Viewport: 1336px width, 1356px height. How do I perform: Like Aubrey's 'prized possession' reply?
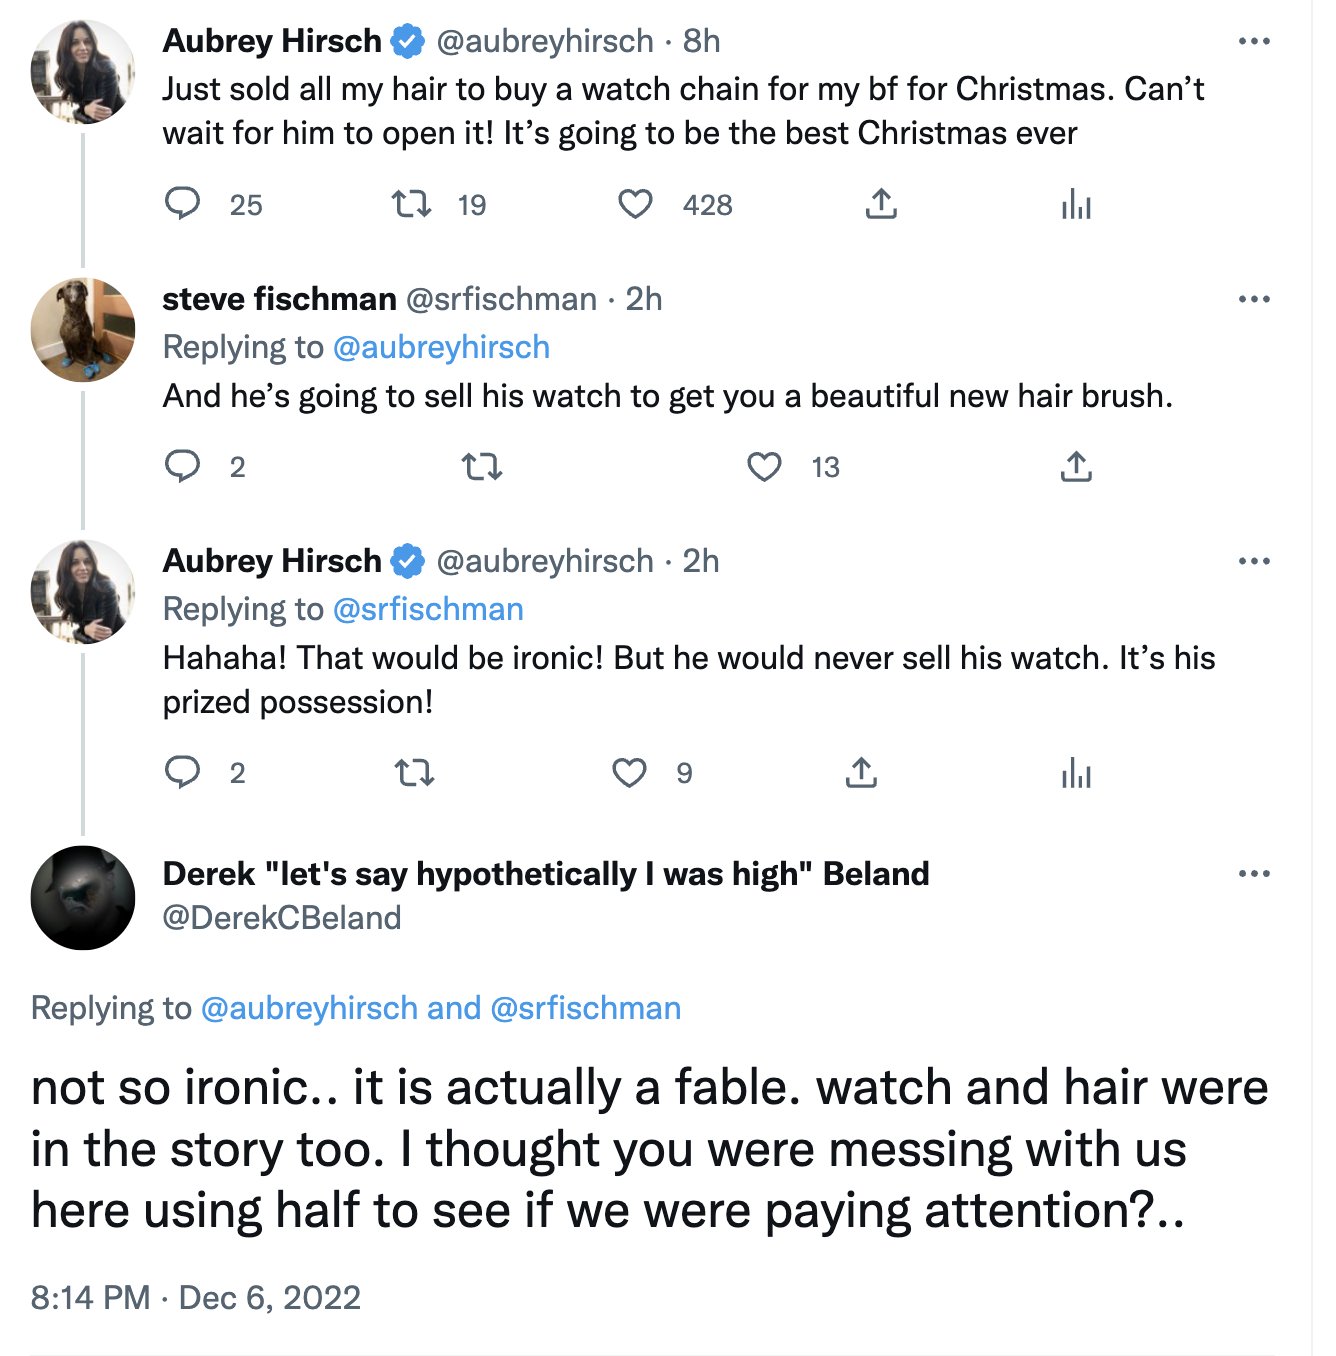(629, 772)
